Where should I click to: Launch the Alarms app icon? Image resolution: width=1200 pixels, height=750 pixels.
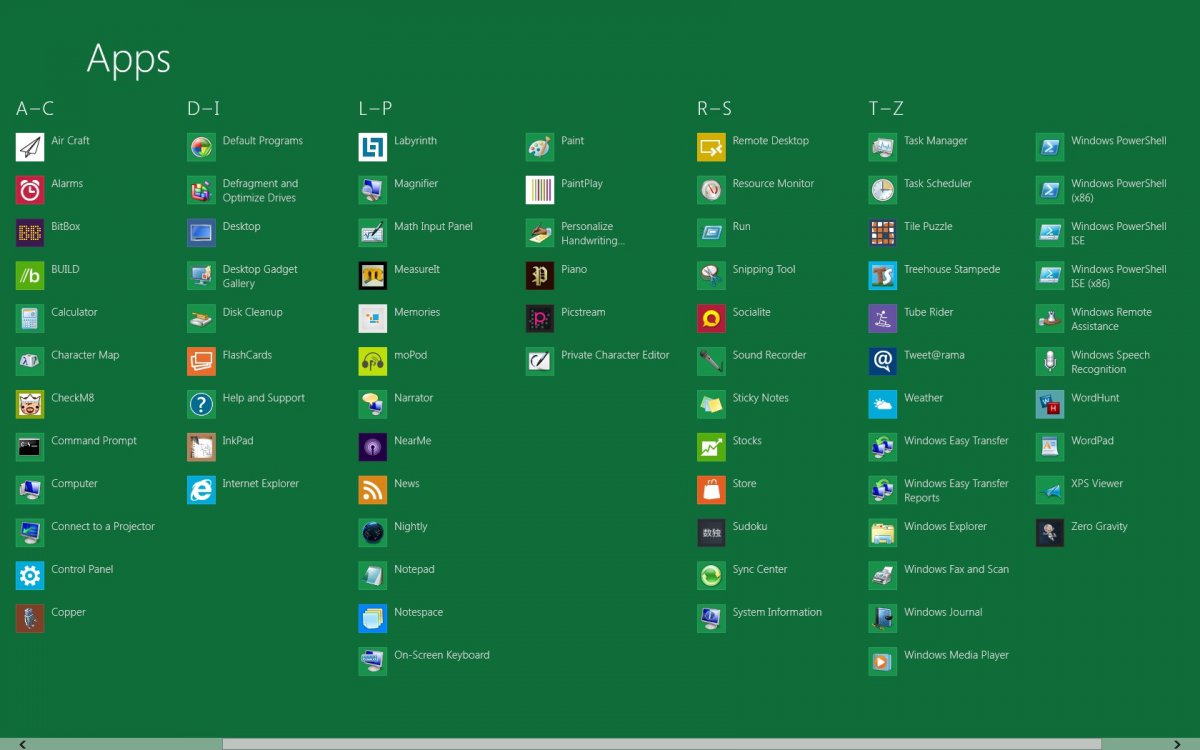point(30,190)
